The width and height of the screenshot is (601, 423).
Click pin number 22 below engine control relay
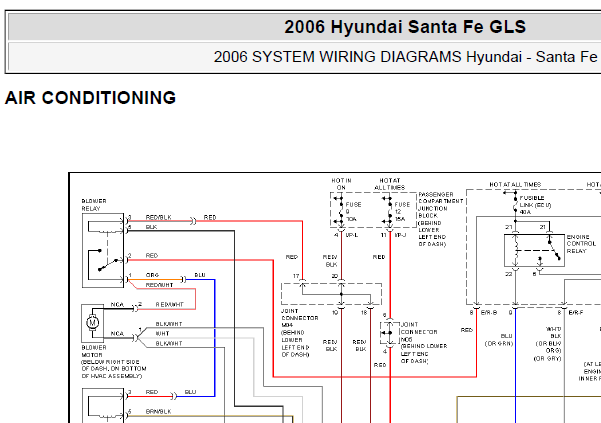pyautogui.click(x=508, y=274)
